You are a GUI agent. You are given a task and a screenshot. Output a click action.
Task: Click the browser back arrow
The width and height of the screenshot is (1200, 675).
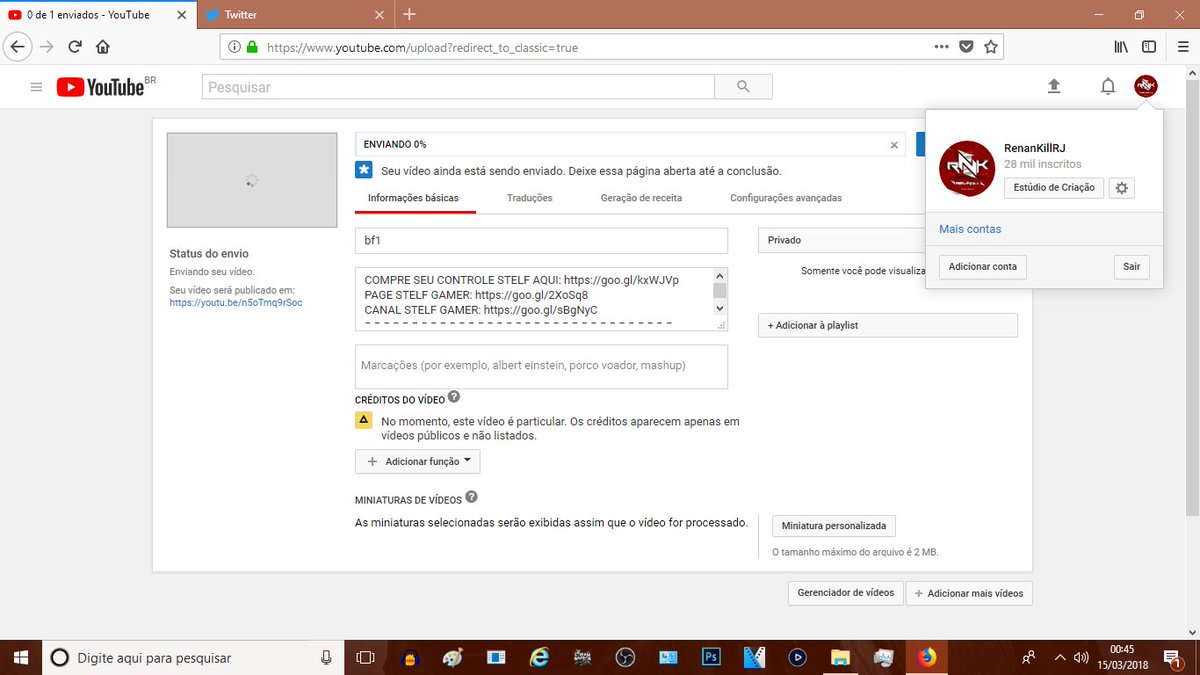coord(18,47)
